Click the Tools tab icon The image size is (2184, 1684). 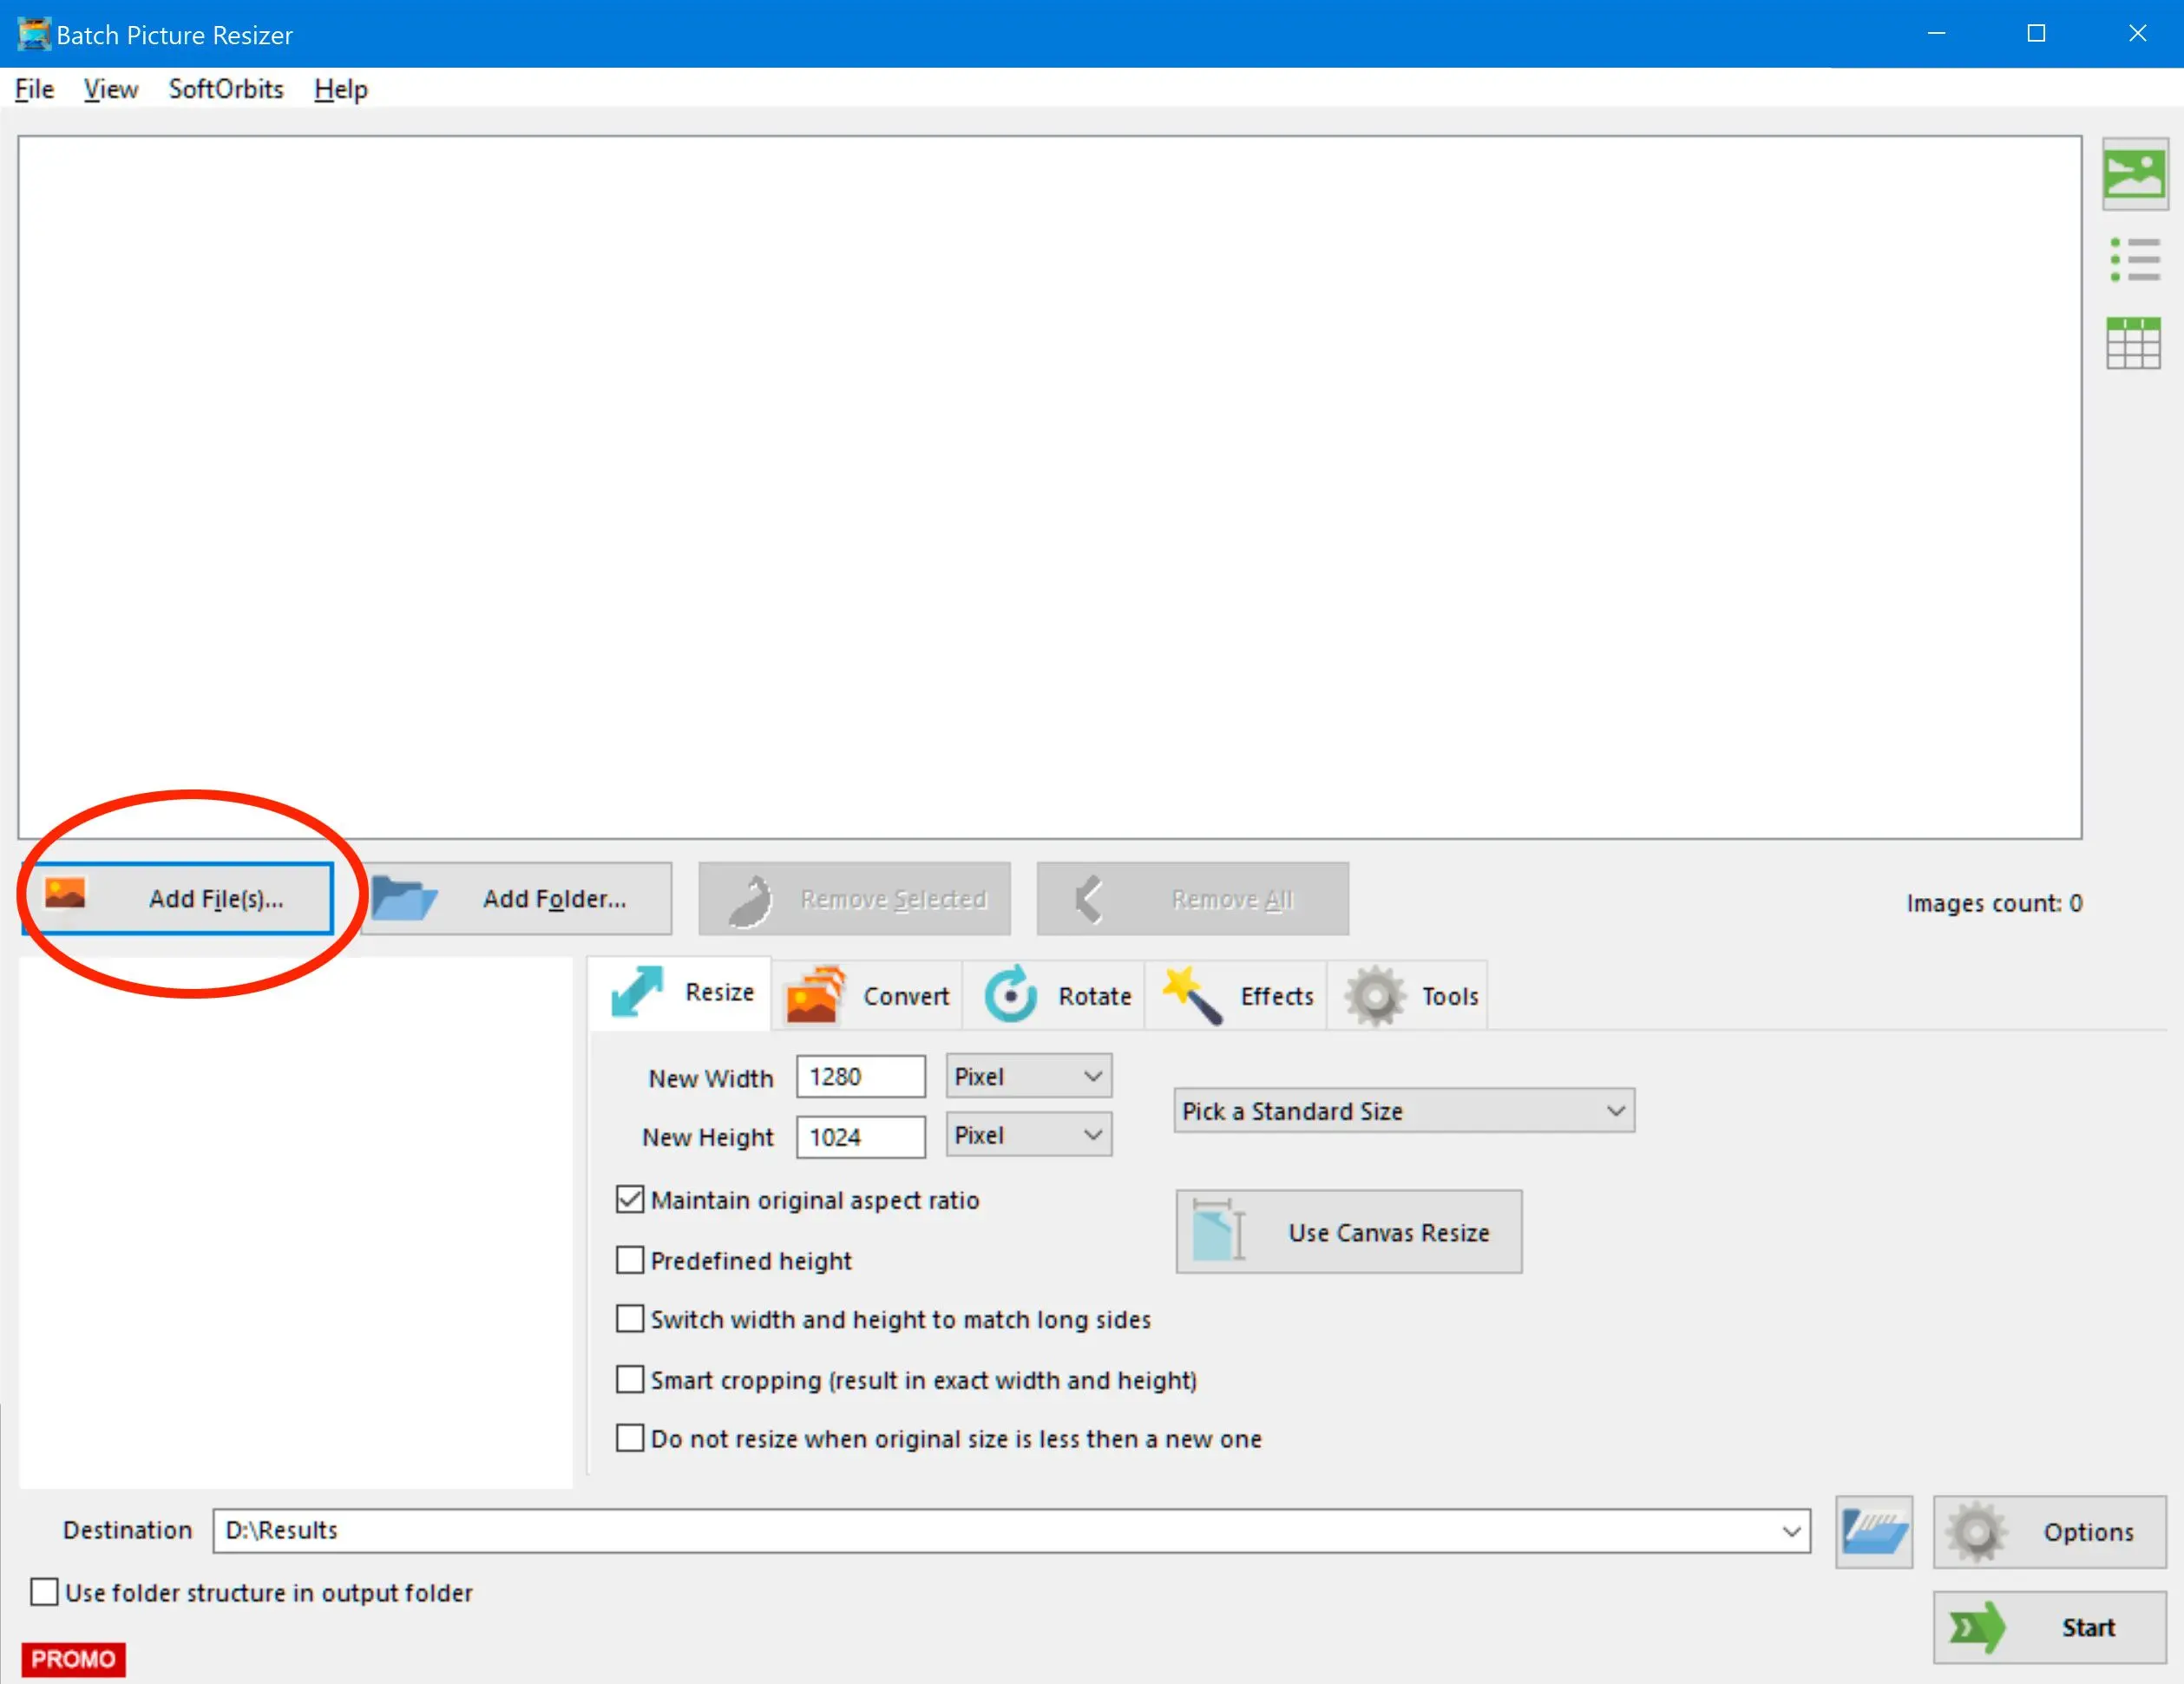(x=1378, y=994)
